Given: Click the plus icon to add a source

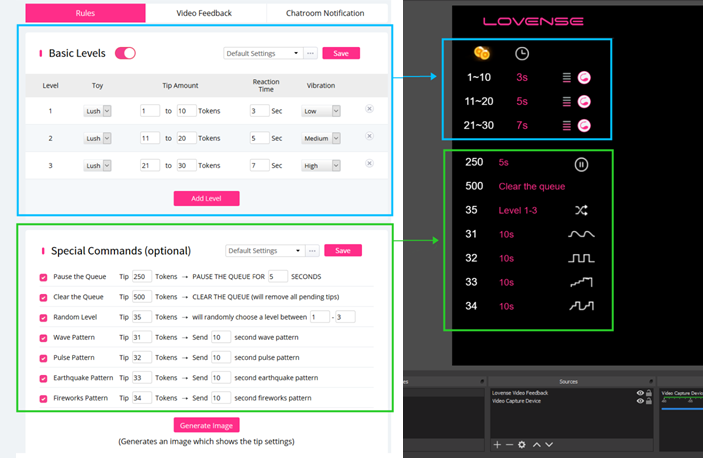Looking at the screenshot, I should pos(497,444).
